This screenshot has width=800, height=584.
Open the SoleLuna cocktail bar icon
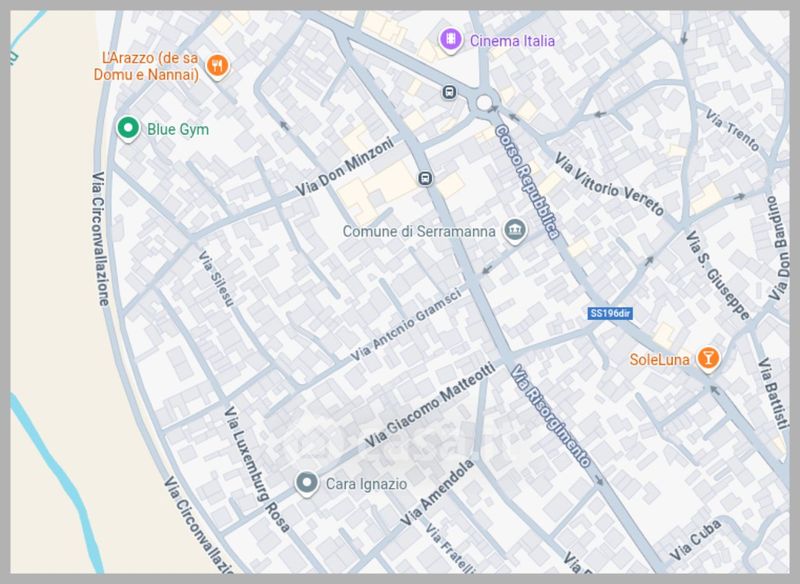708,359
